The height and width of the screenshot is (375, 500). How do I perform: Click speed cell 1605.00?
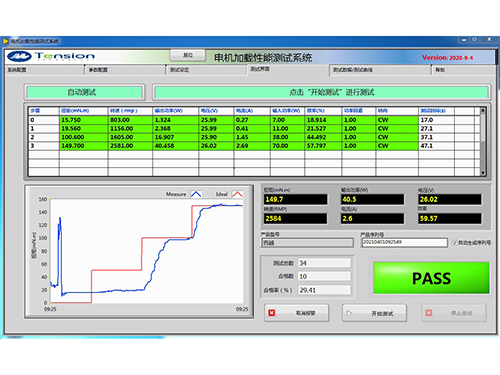point(130,137)
